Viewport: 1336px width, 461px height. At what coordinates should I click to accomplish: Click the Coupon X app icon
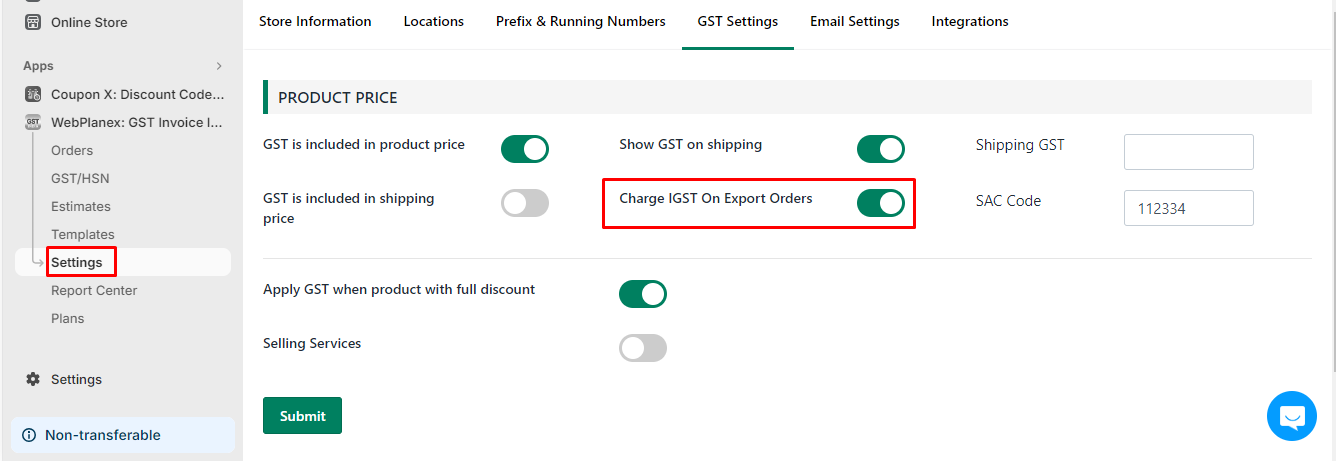tap(33, 94)
